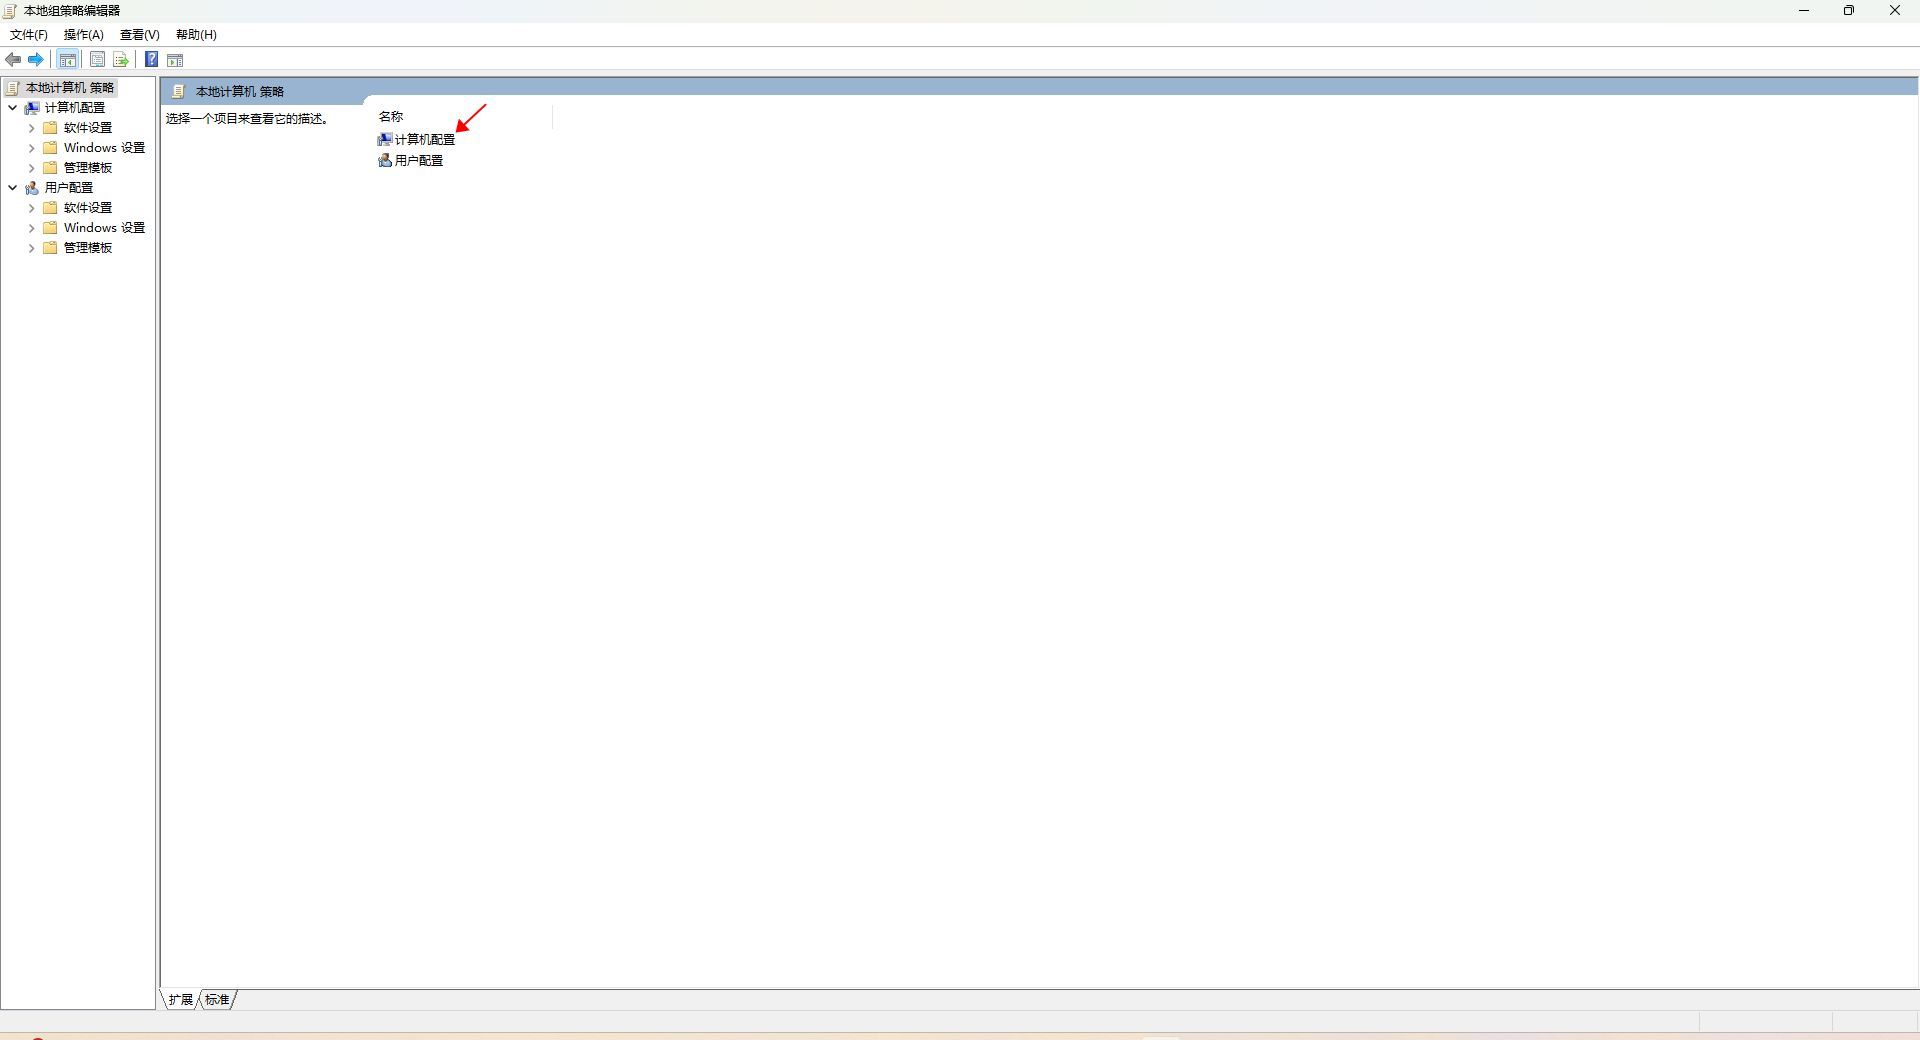Toggle the show/hide console tree icon
Image resolution: width=1920 pixels, height=1040 pixels.
(68, 60)
